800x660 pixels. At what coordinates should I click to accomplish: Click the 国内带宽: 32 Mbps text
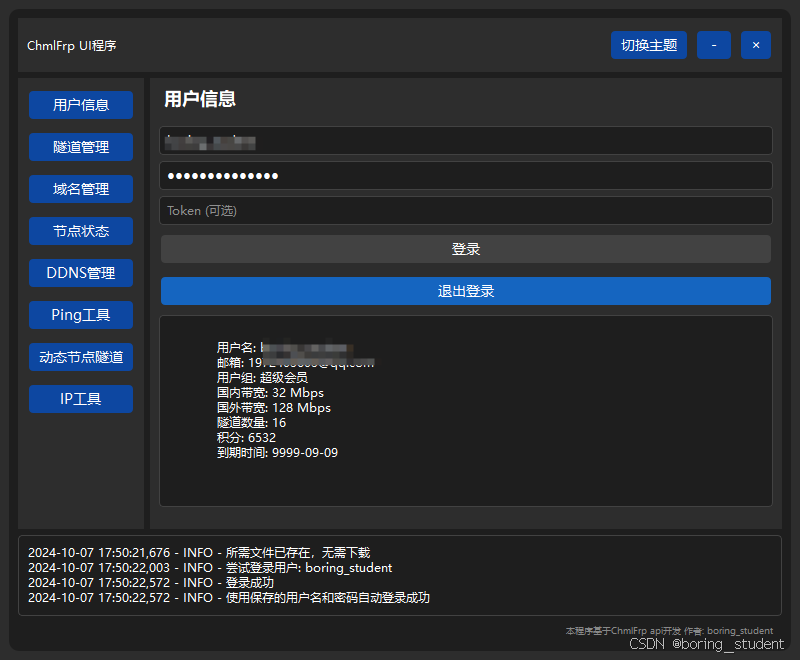(x=270, y=393)
